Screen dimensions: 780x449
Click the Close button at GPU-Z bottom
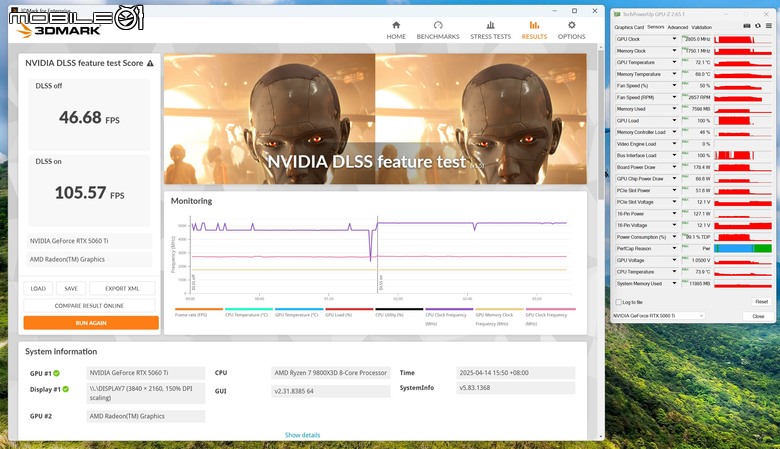point(758,316)
